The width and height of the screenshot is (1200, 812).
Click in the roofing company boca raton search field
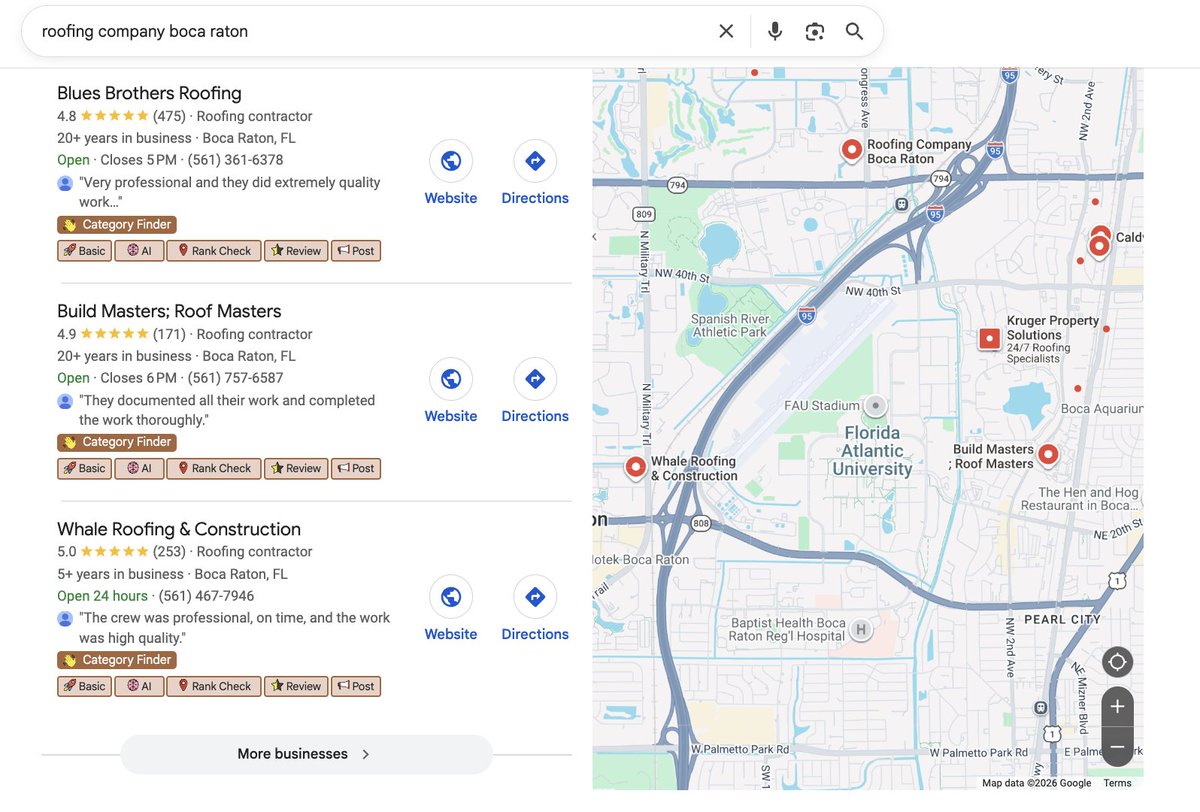point(370,31)
